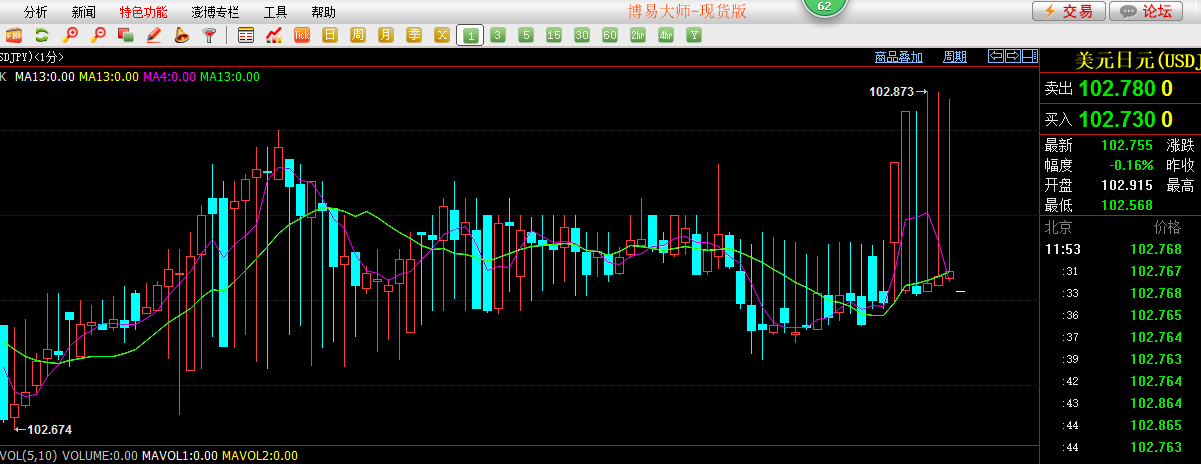
Task: Open the quote list table icon
Action: 246,36
